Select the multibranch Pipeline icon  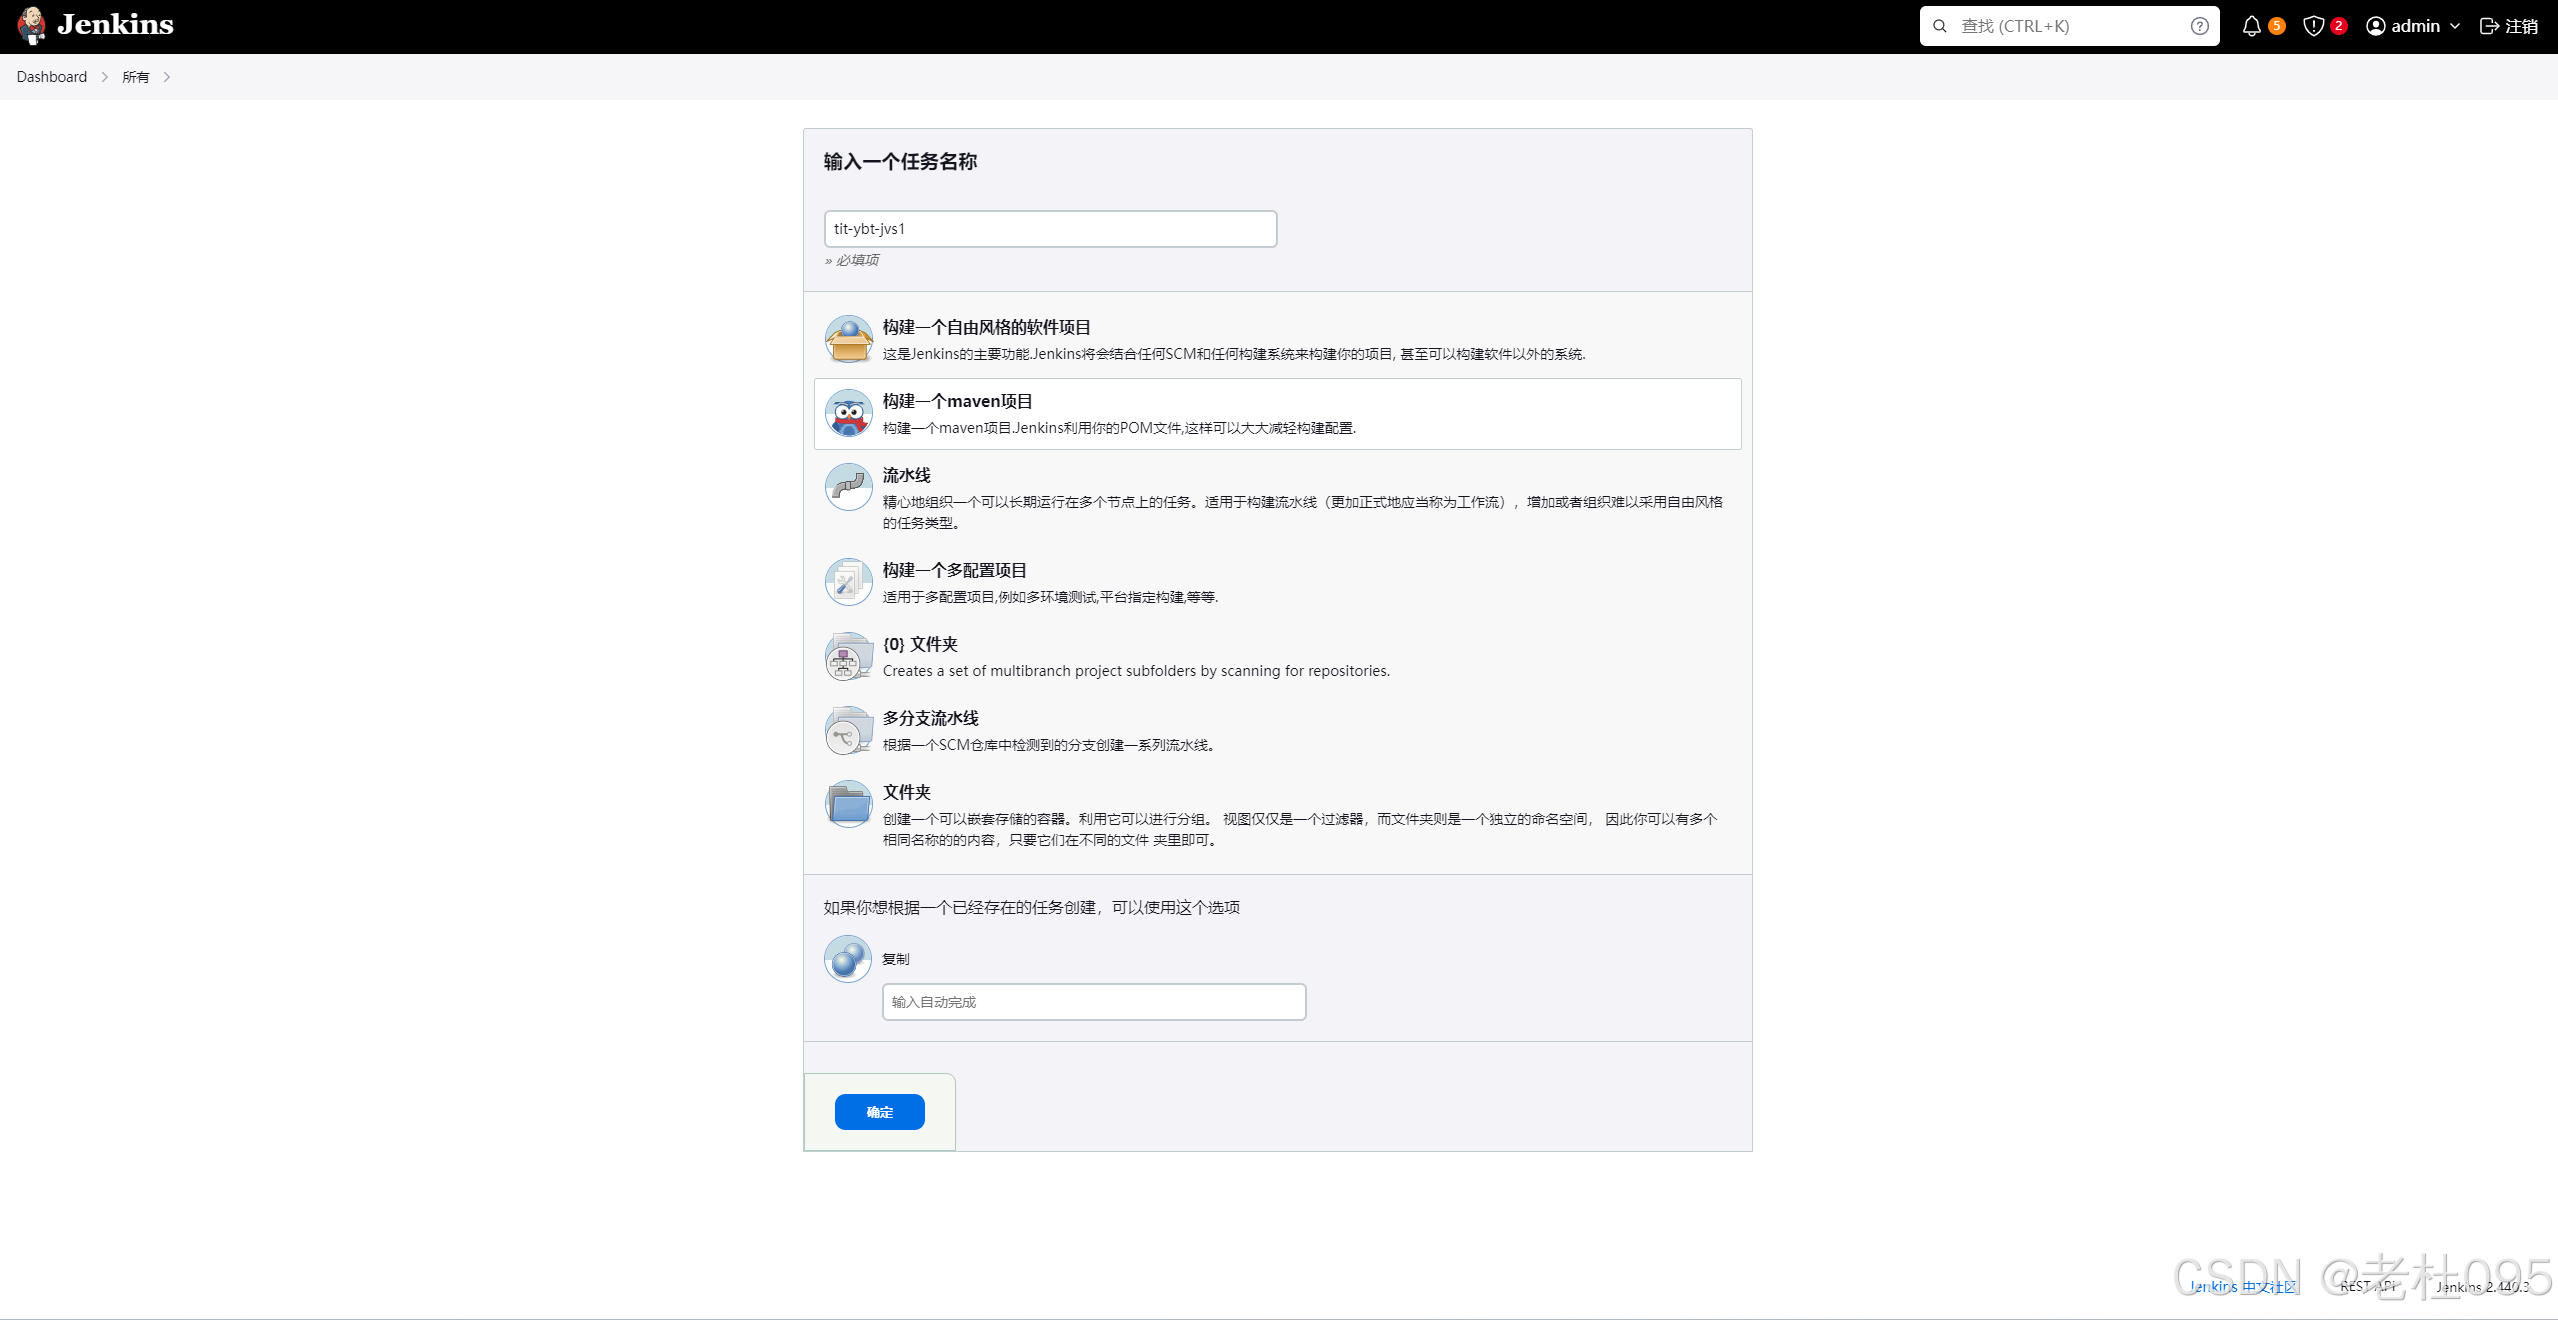848,731
